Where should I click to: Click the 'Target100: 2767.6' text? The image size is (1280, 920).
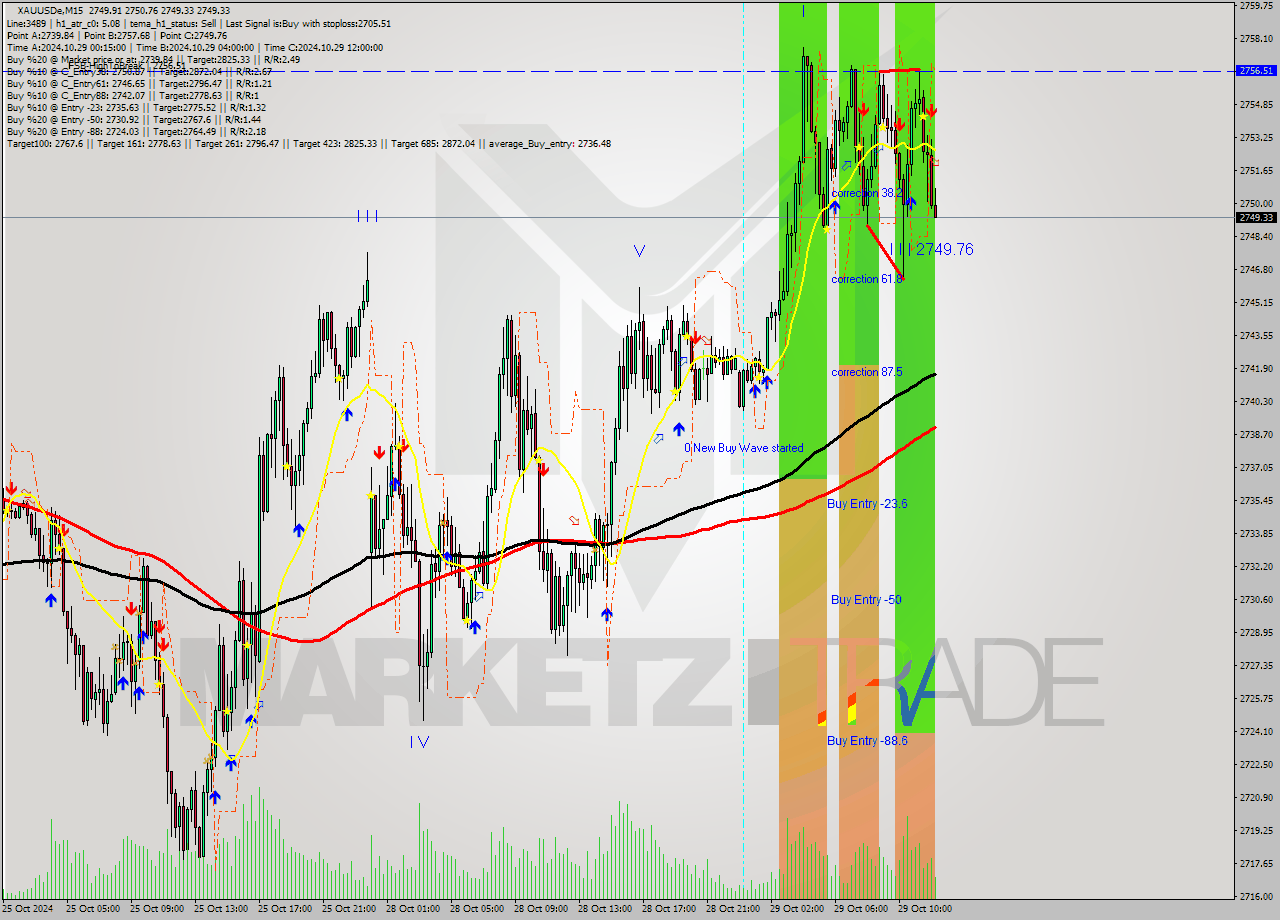coord(44,143)
